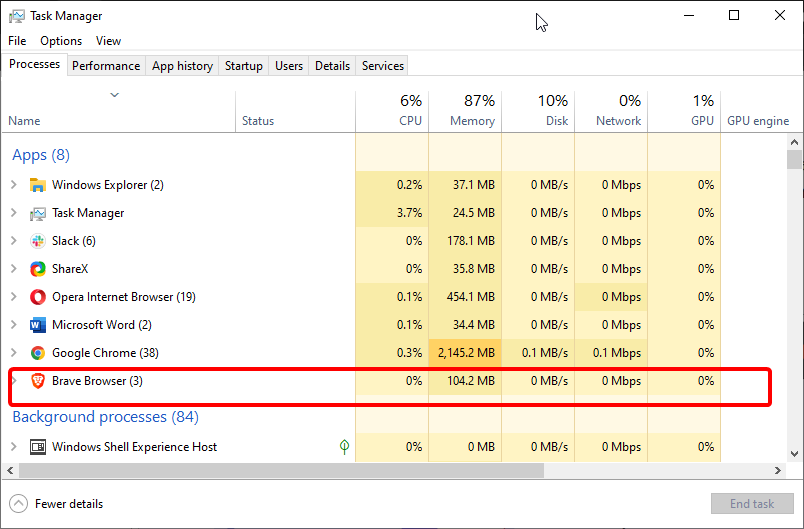
Task: Click Brave Browser memory value 104.2 MB
Action: 471,381
